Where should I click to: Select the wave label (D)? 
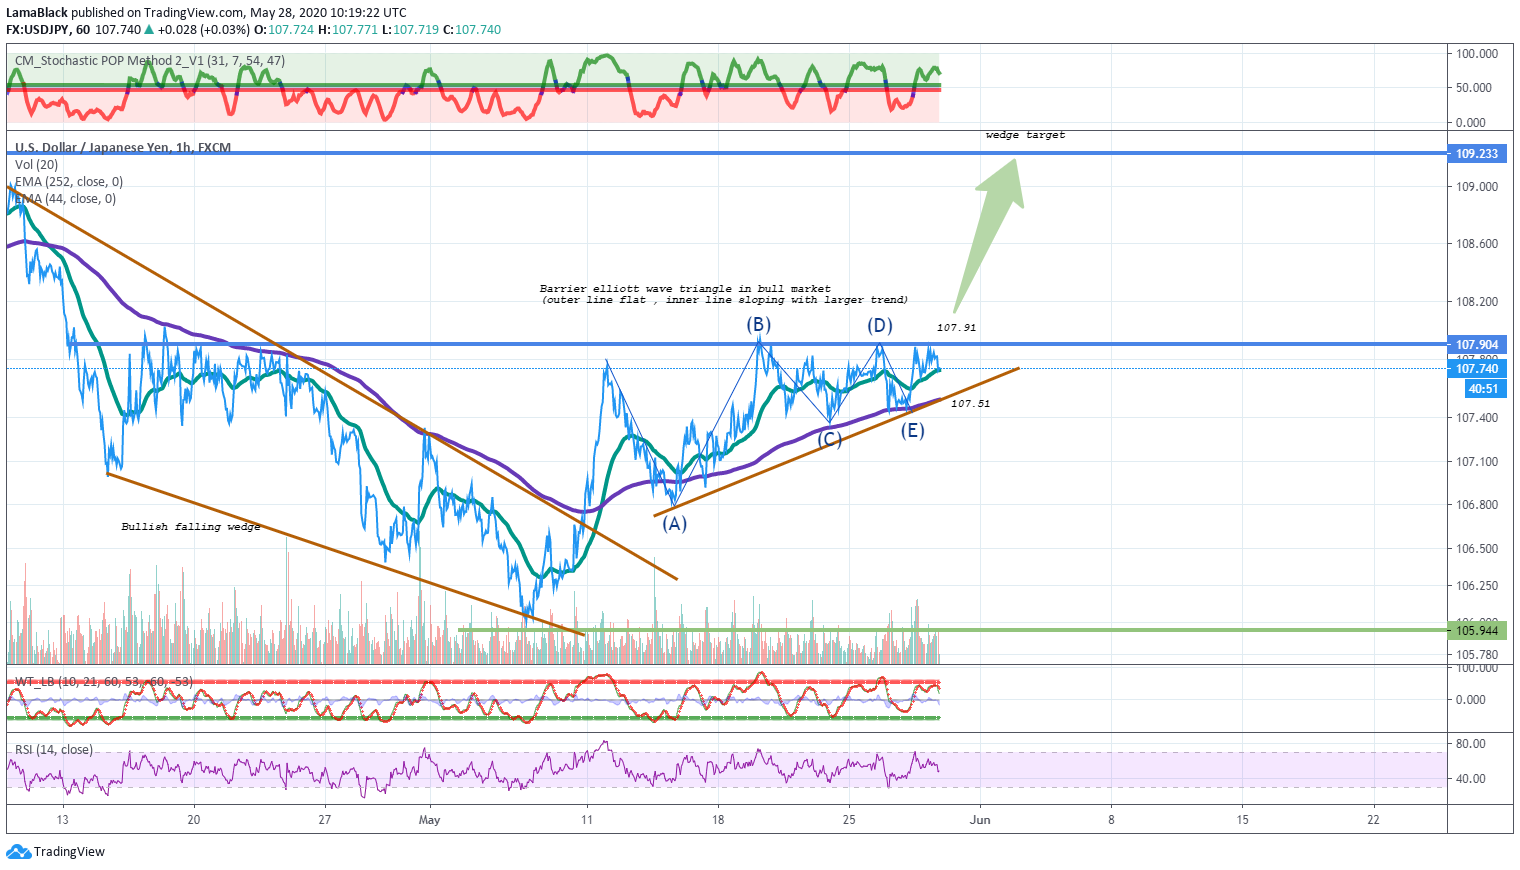tap(879, 325)
